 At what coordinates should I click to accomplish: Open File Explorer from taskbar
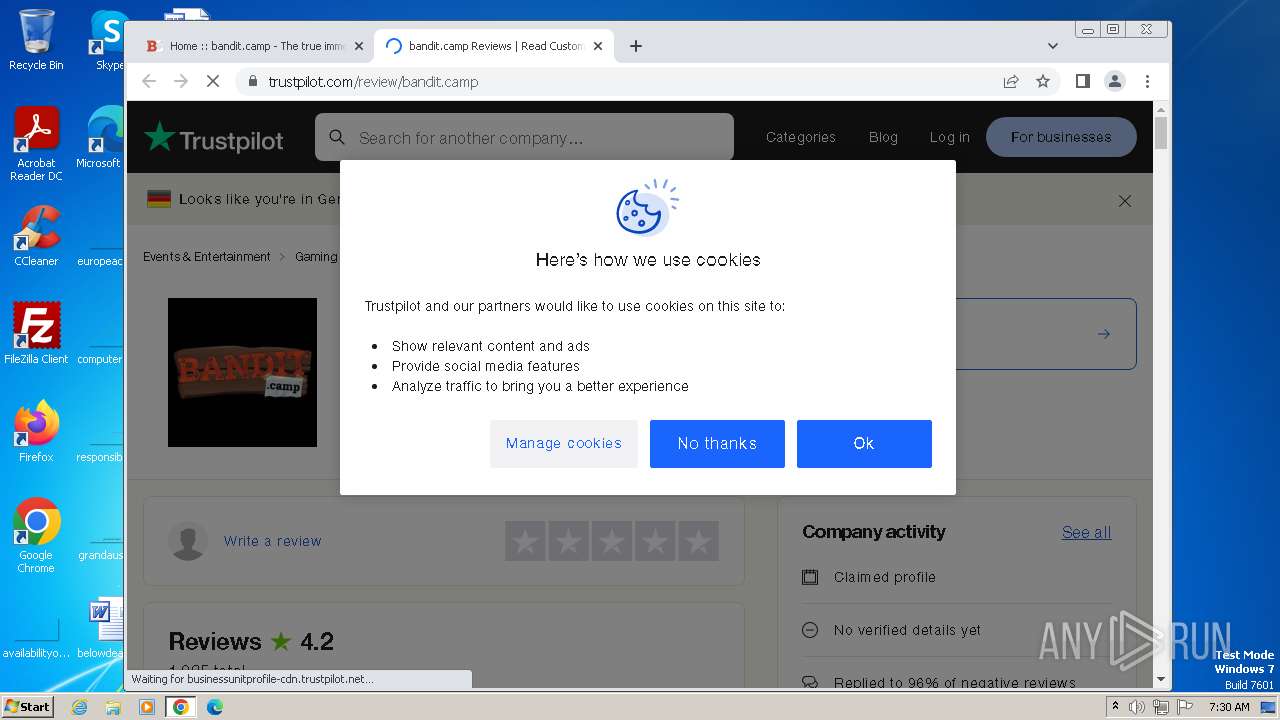pyautogui.click(x=113, y=707)
